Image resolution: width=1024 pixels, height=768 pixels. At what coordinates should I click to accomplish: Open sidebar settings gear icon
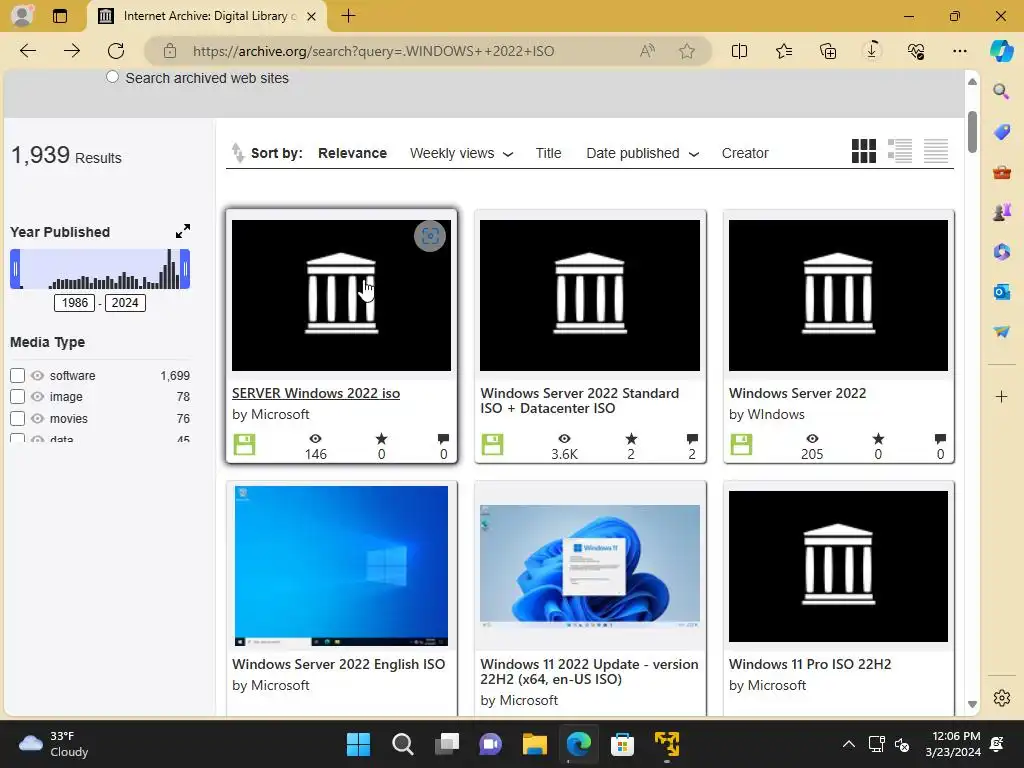(x=1001, y=697)
